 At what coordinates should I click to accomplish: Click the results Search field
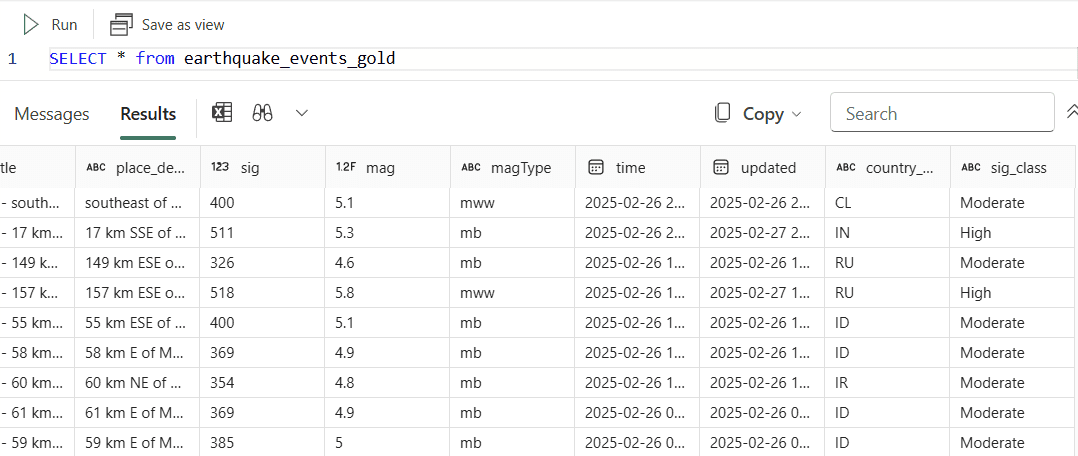pos(942,113)
